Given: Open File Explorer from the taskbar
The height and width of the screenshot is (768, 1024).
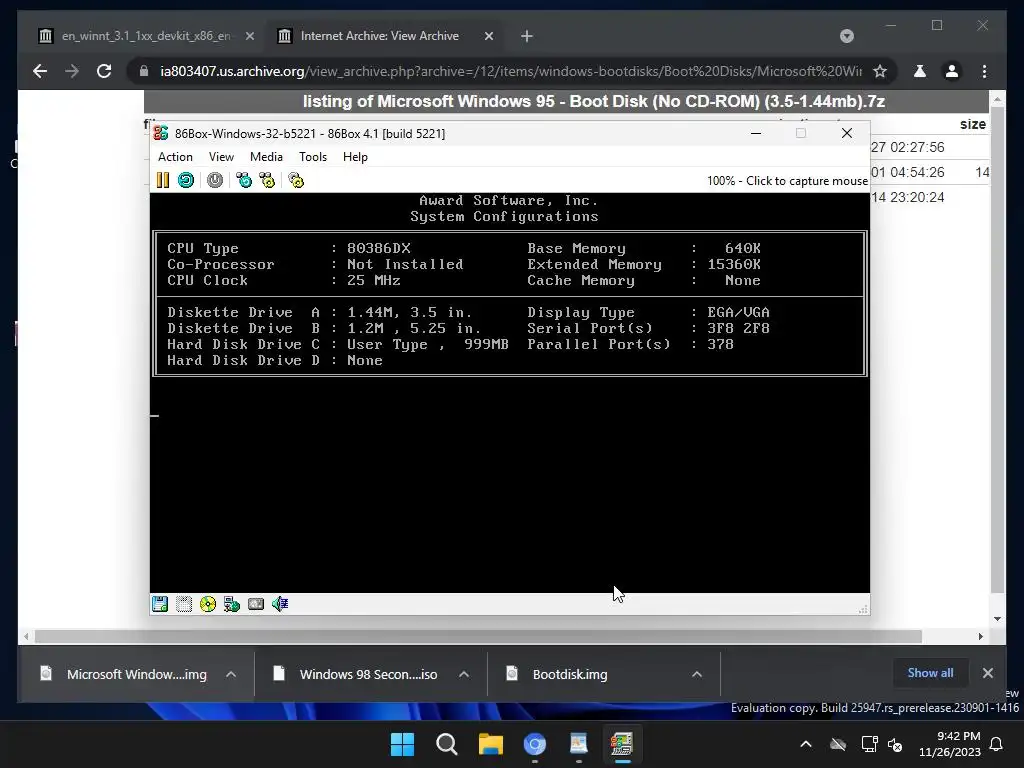Looking at the screenshot, I should point(490,744).
